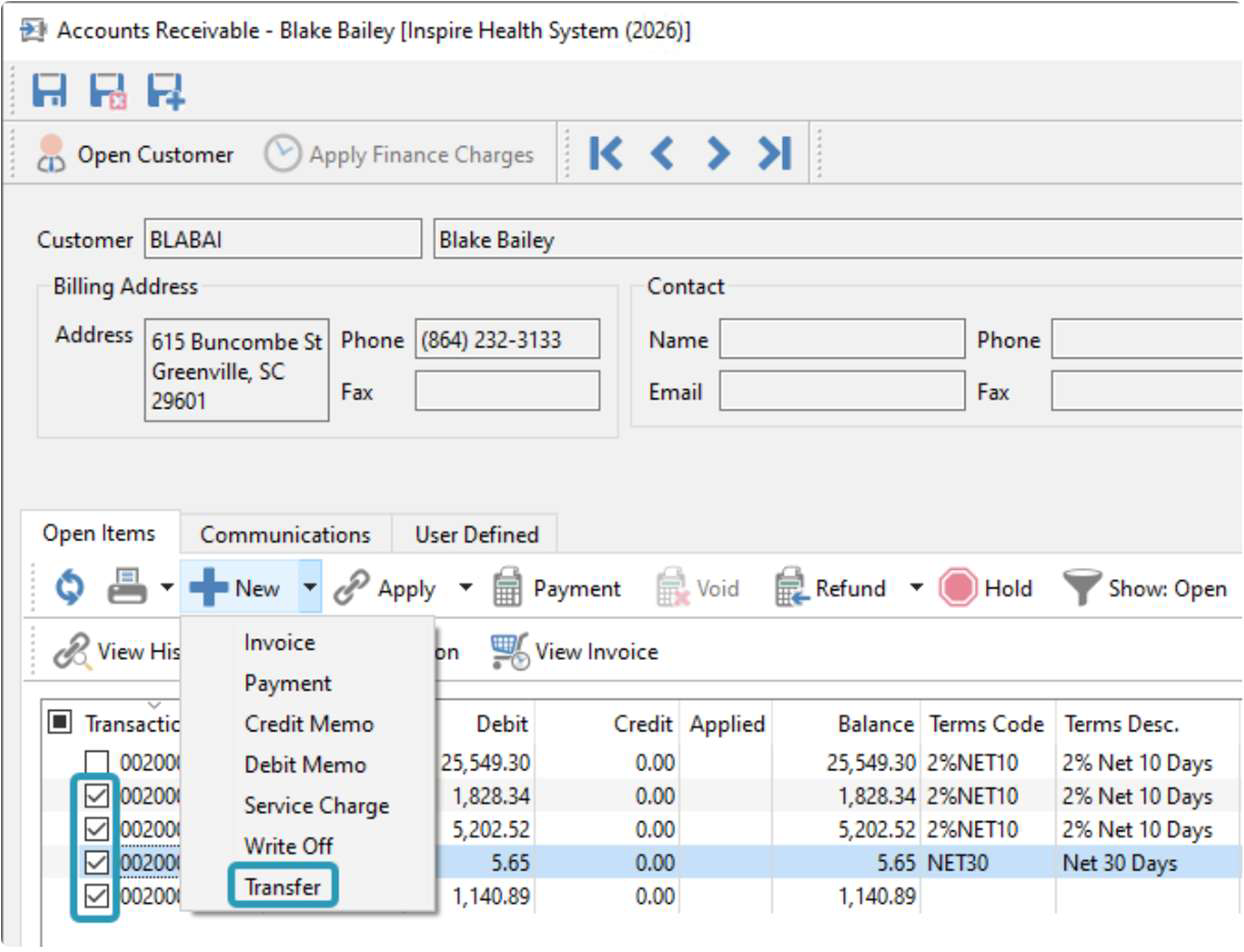Click the Save and New icon

165,91
